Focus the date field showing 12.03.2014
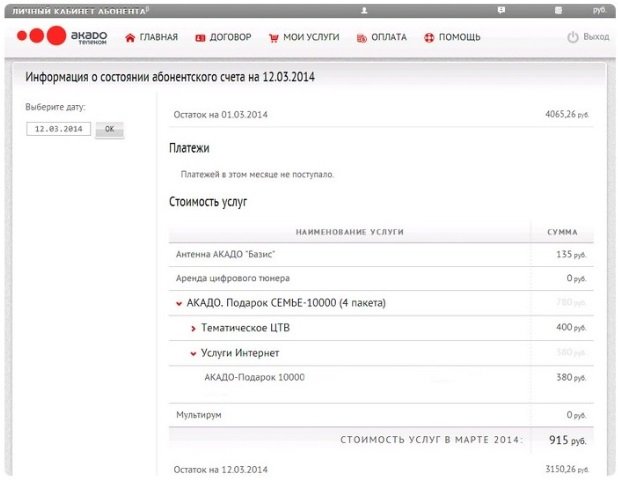This screenshot has width=618, height=483. coord(58,129)
